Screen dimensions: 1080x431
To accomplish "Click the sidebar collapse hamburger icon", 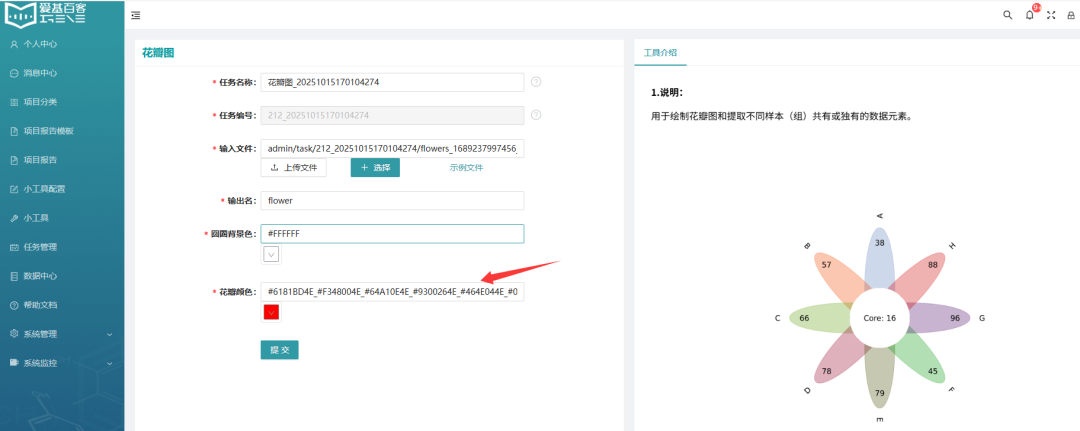I will pos(136,15).
